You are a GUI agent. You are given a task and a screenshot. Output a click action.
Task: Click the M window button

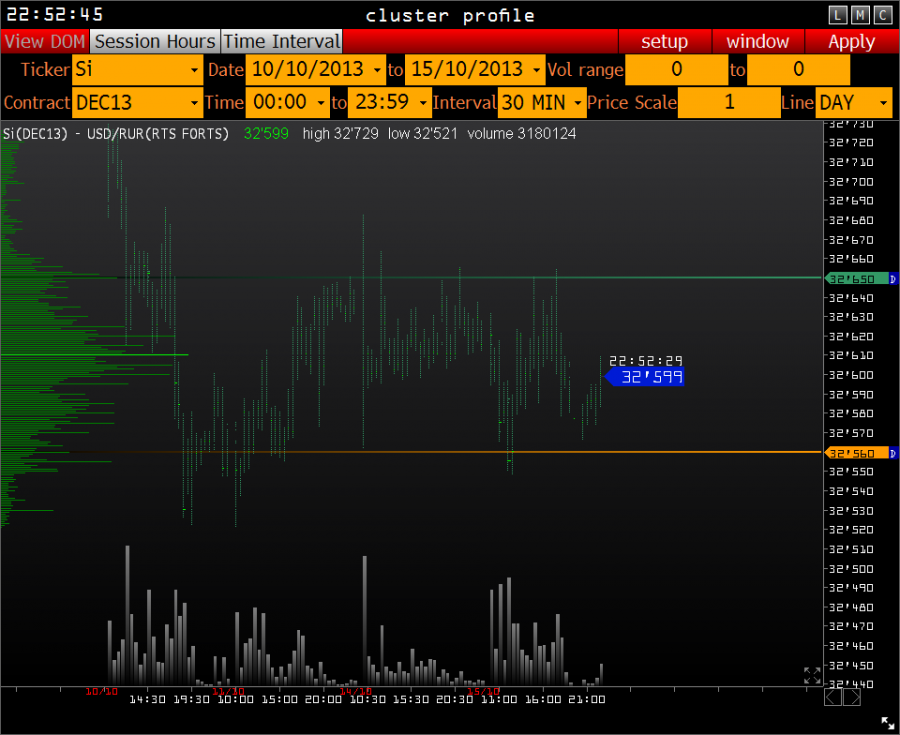(860, 15)
